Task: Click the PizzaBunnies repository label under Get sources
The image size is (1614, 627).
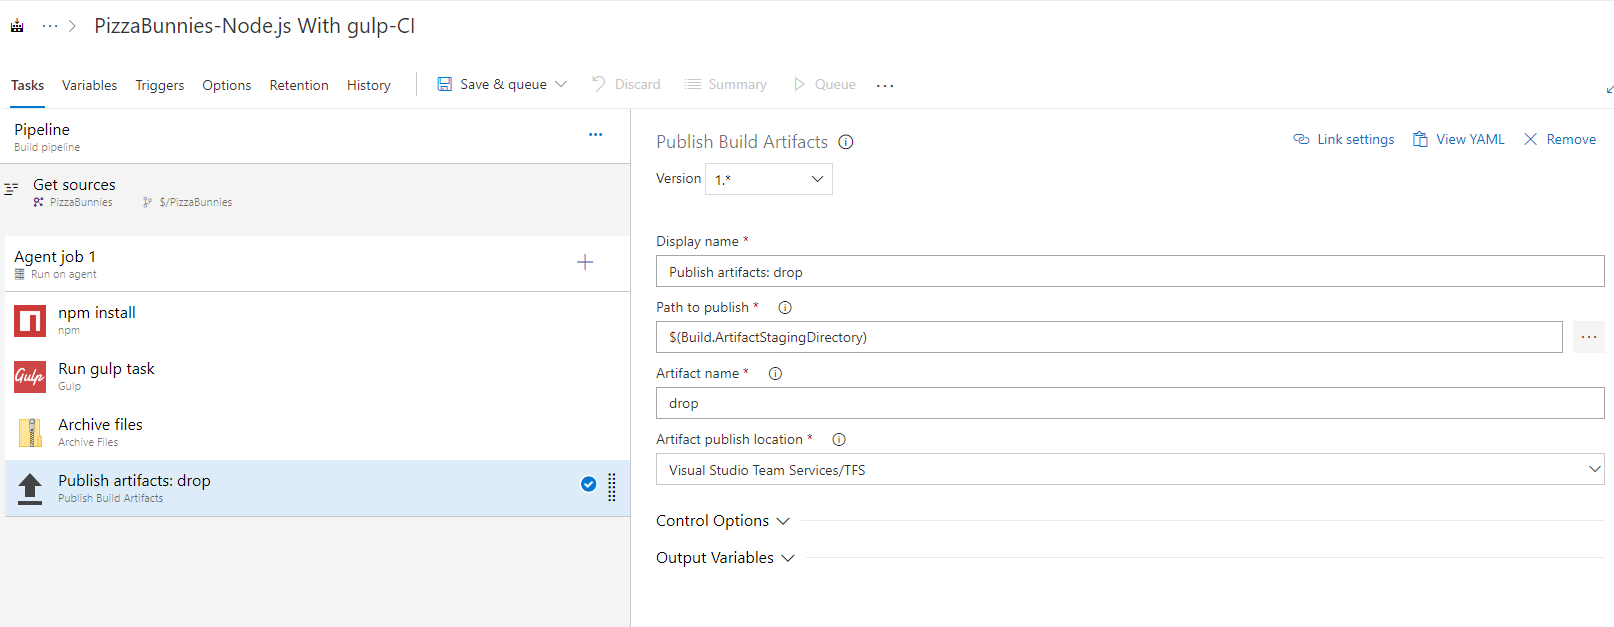Action: click(81, 202)
